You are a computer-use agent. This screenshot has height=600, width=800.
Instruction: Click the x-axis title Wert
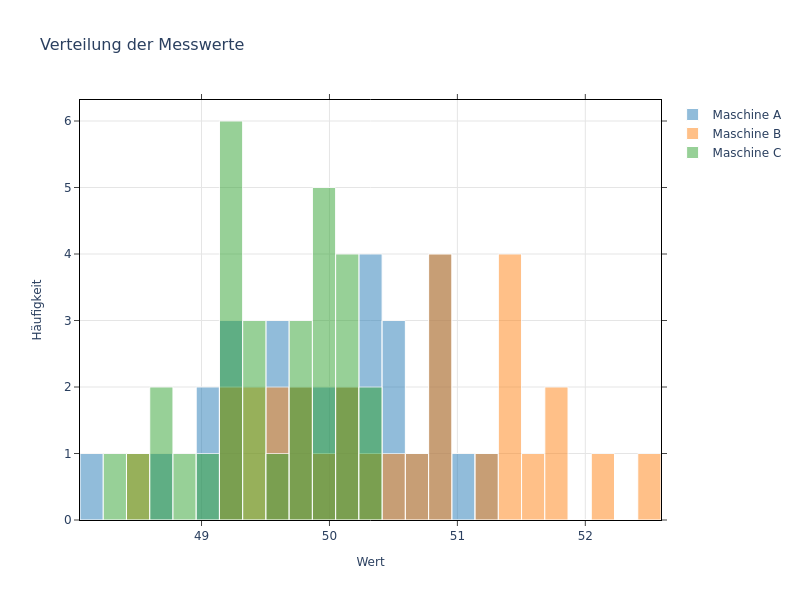click(x=370, y=562)
